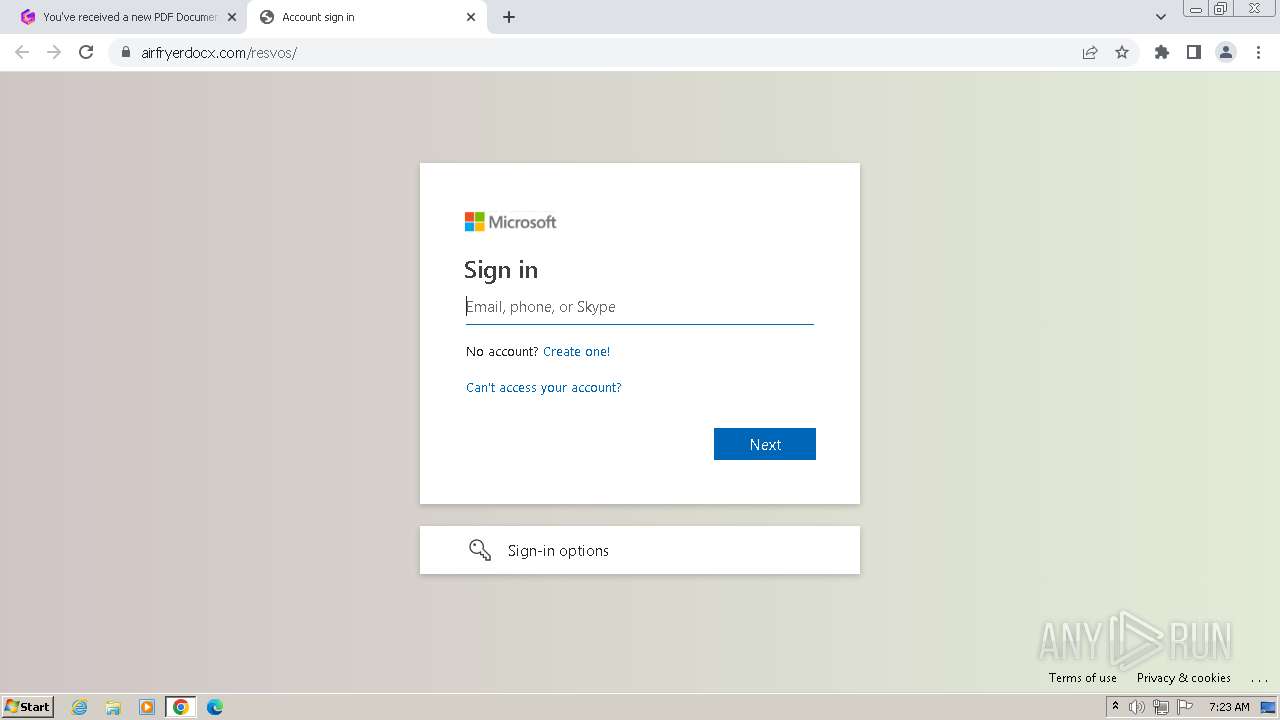This screenshot has height=720, width=1280.
Task: Open Microsoft Edge from taskbar
Action: pos(215,707)
